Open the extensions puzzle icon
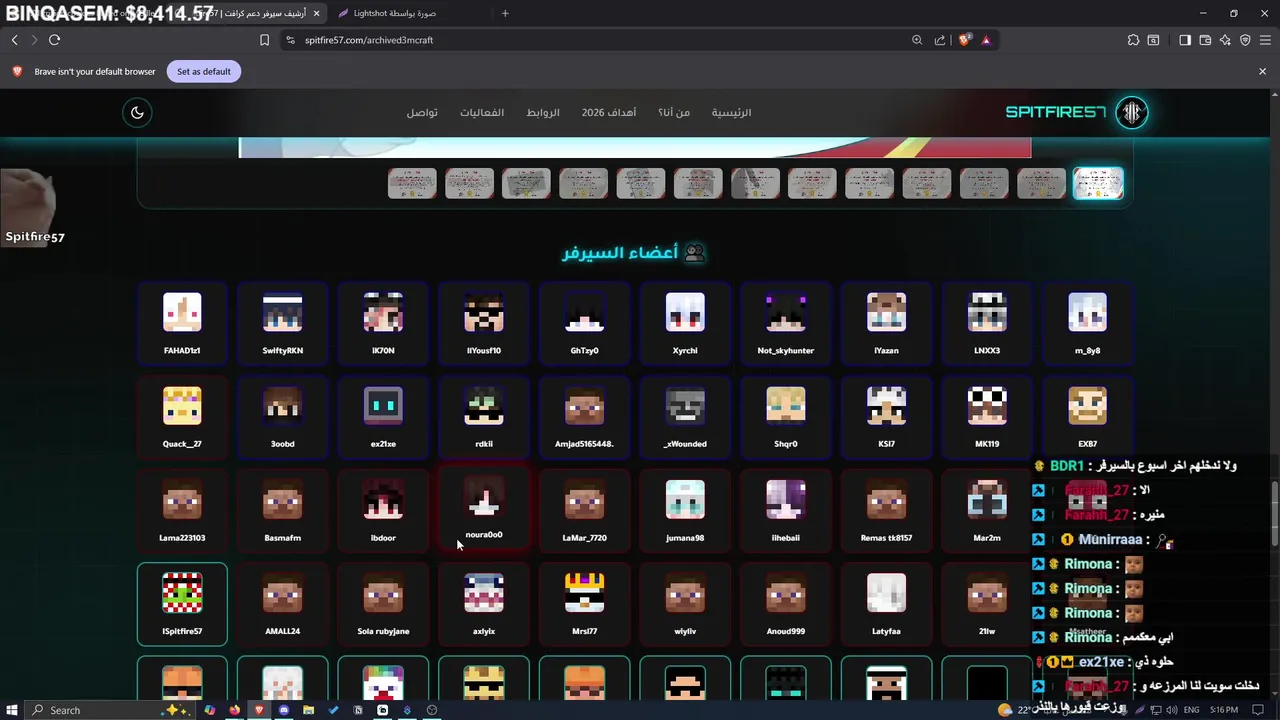Screen dimensions: 1280x720 [1133, 40]
